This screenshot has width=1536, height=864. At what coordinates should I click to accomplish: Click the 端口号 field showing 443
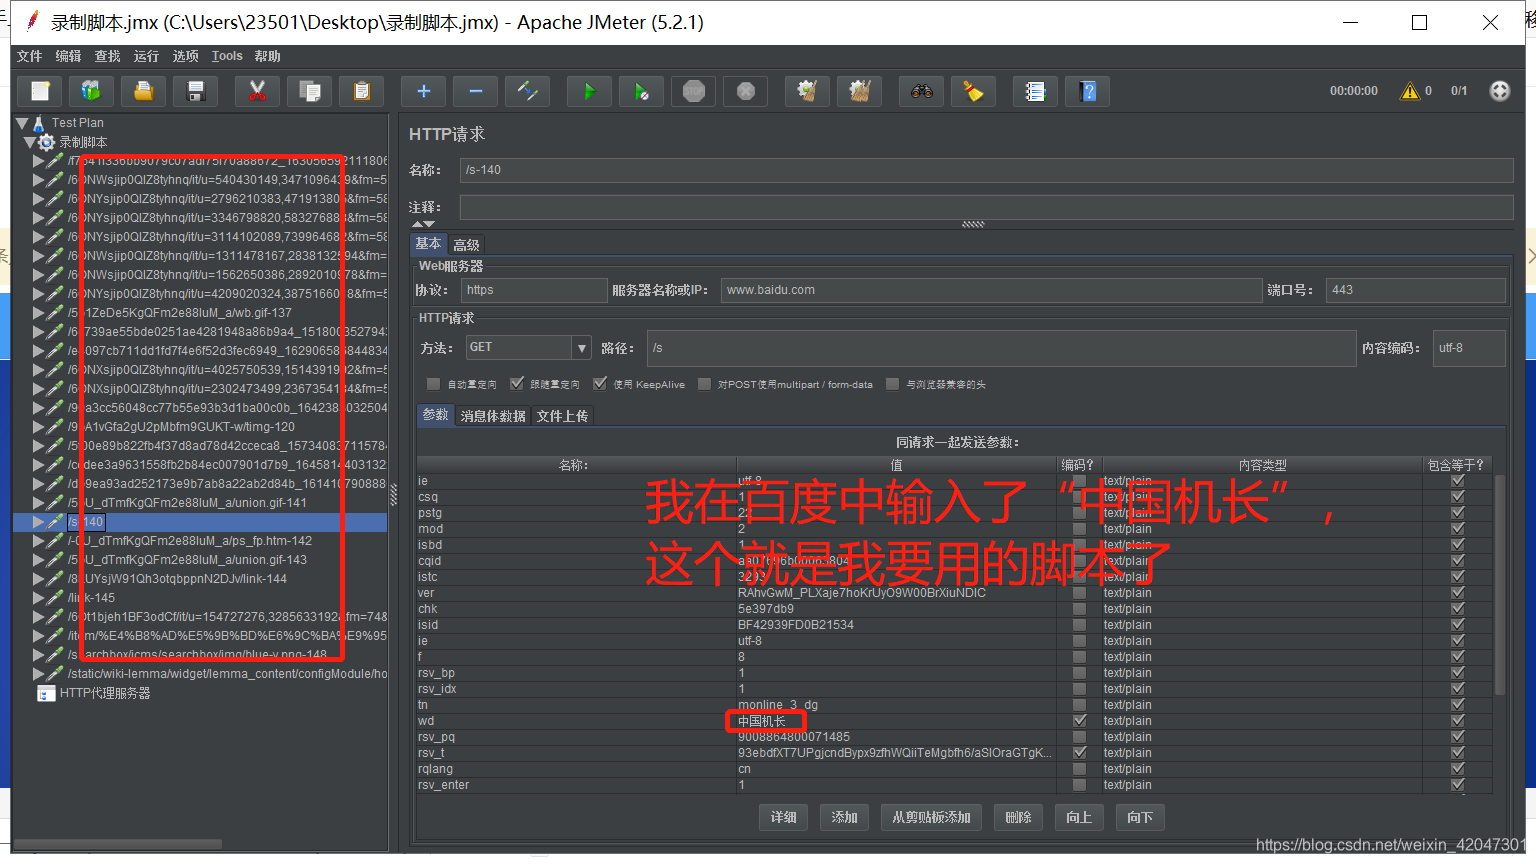click(x=1416, y=290)
